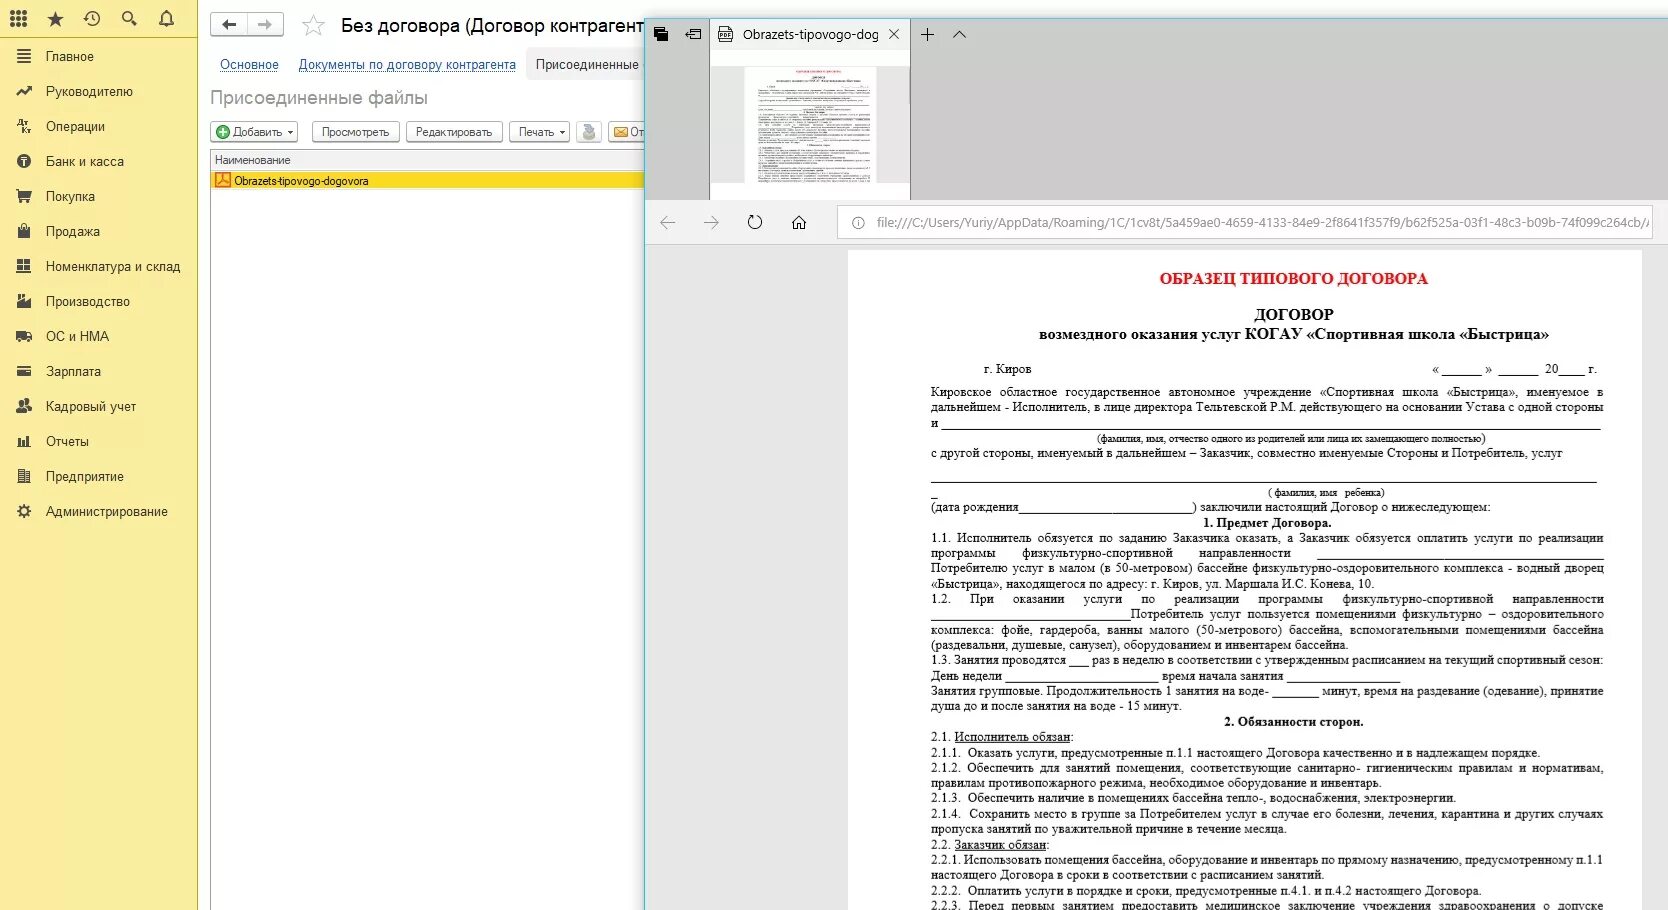Screen dimensions: 1668x910
Task: Open the Зарплата section
Action: coord(73,372)
